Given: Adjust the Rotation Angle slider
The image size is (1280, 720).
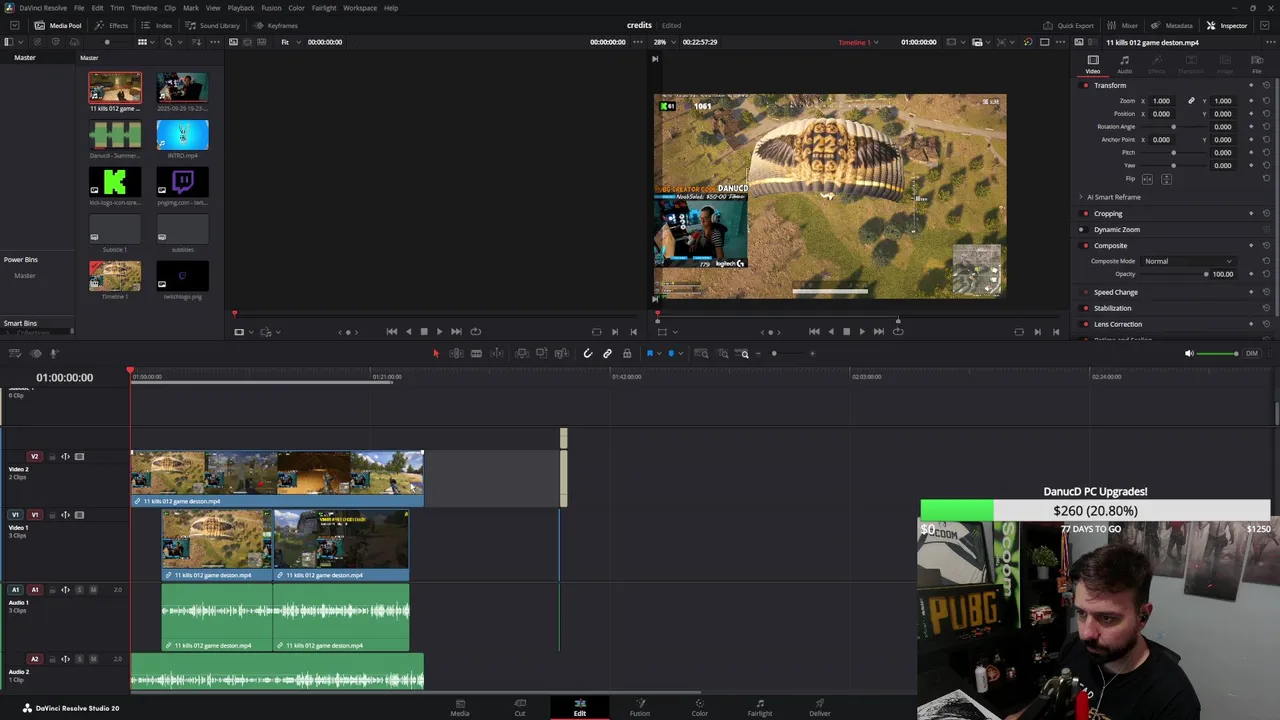Looking at the screenshot, I should (1173, 127).
